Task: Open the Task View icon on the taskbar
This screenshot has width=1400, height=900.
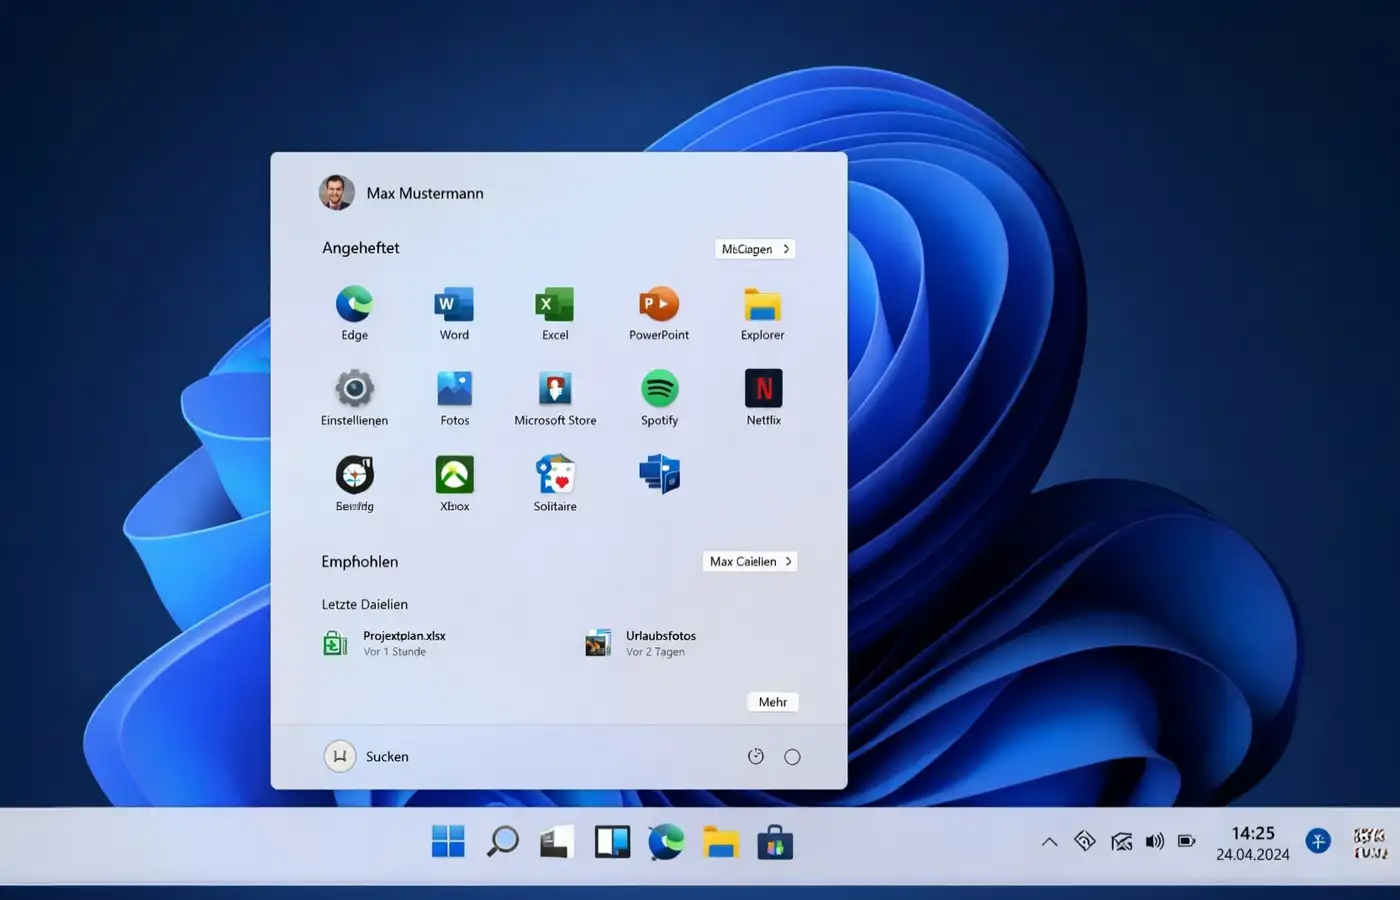Action: point(557,842)
